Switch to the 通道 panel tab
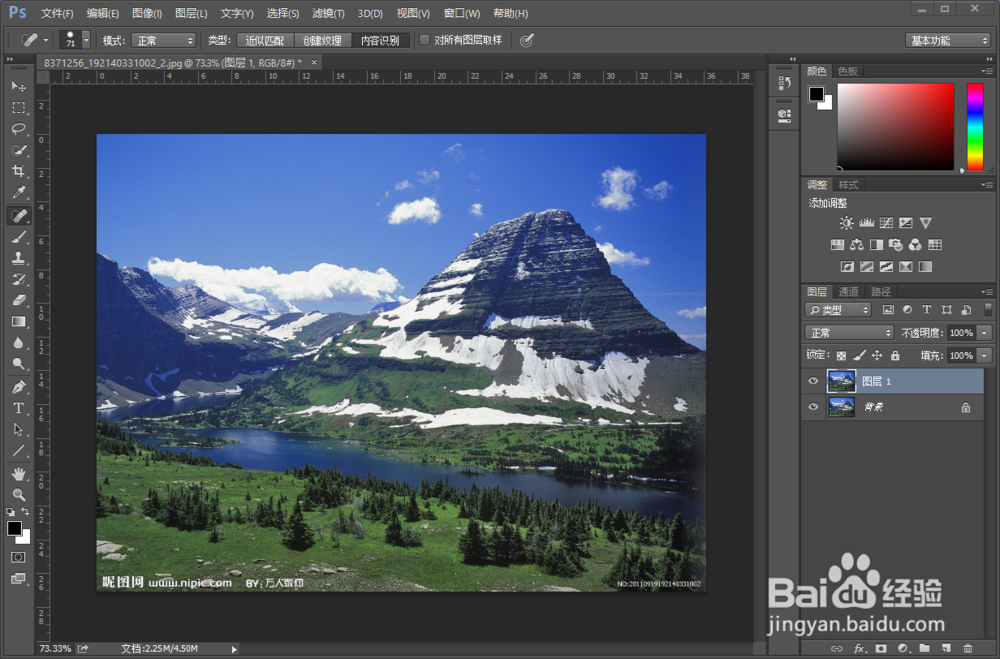This screenshot has height=659, width=1000. 848,292
